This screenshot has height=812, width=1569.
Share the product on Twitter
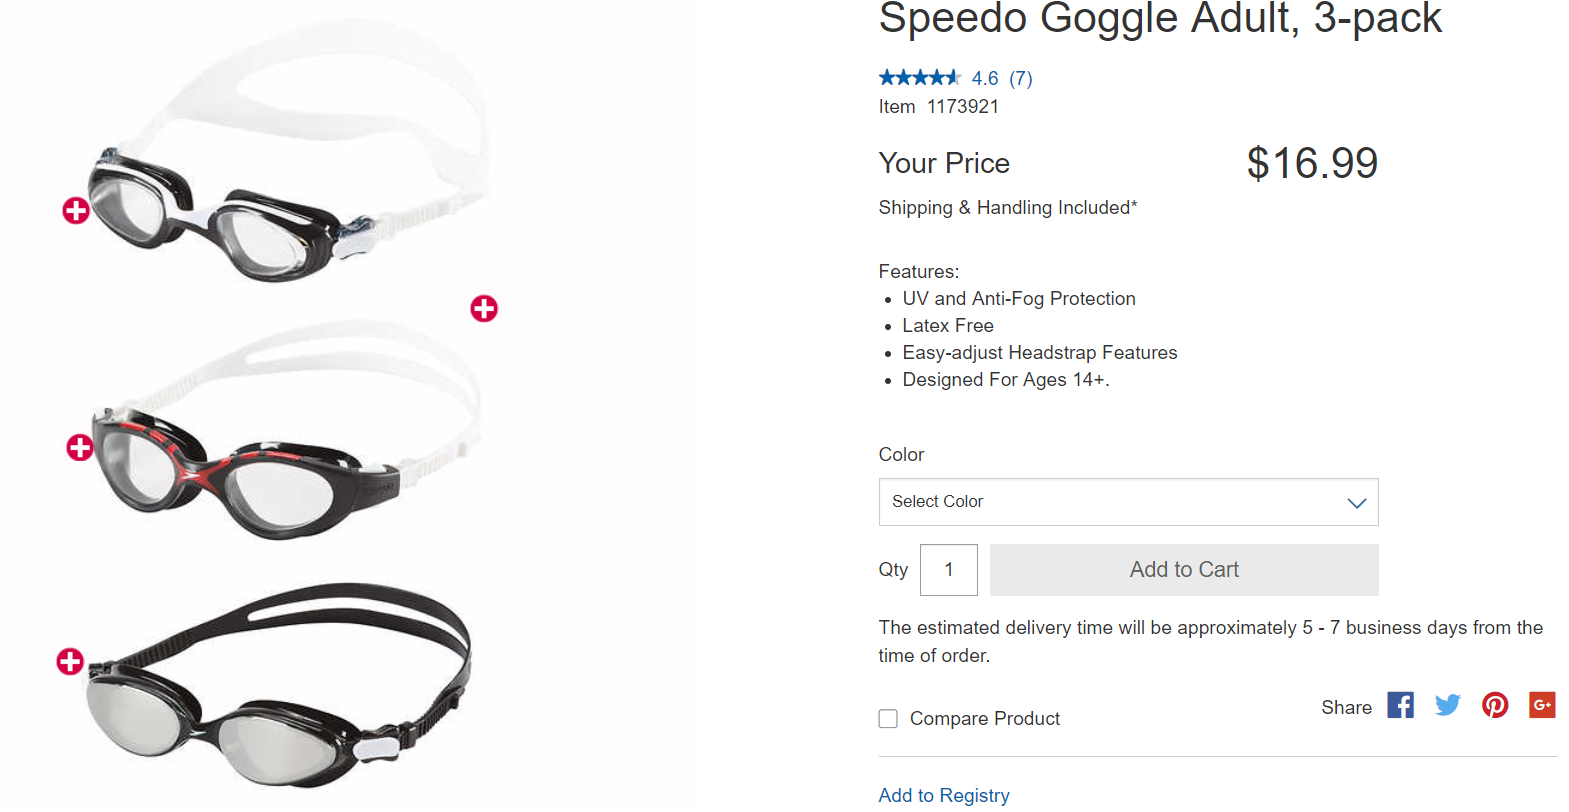tap(1447, 706)
